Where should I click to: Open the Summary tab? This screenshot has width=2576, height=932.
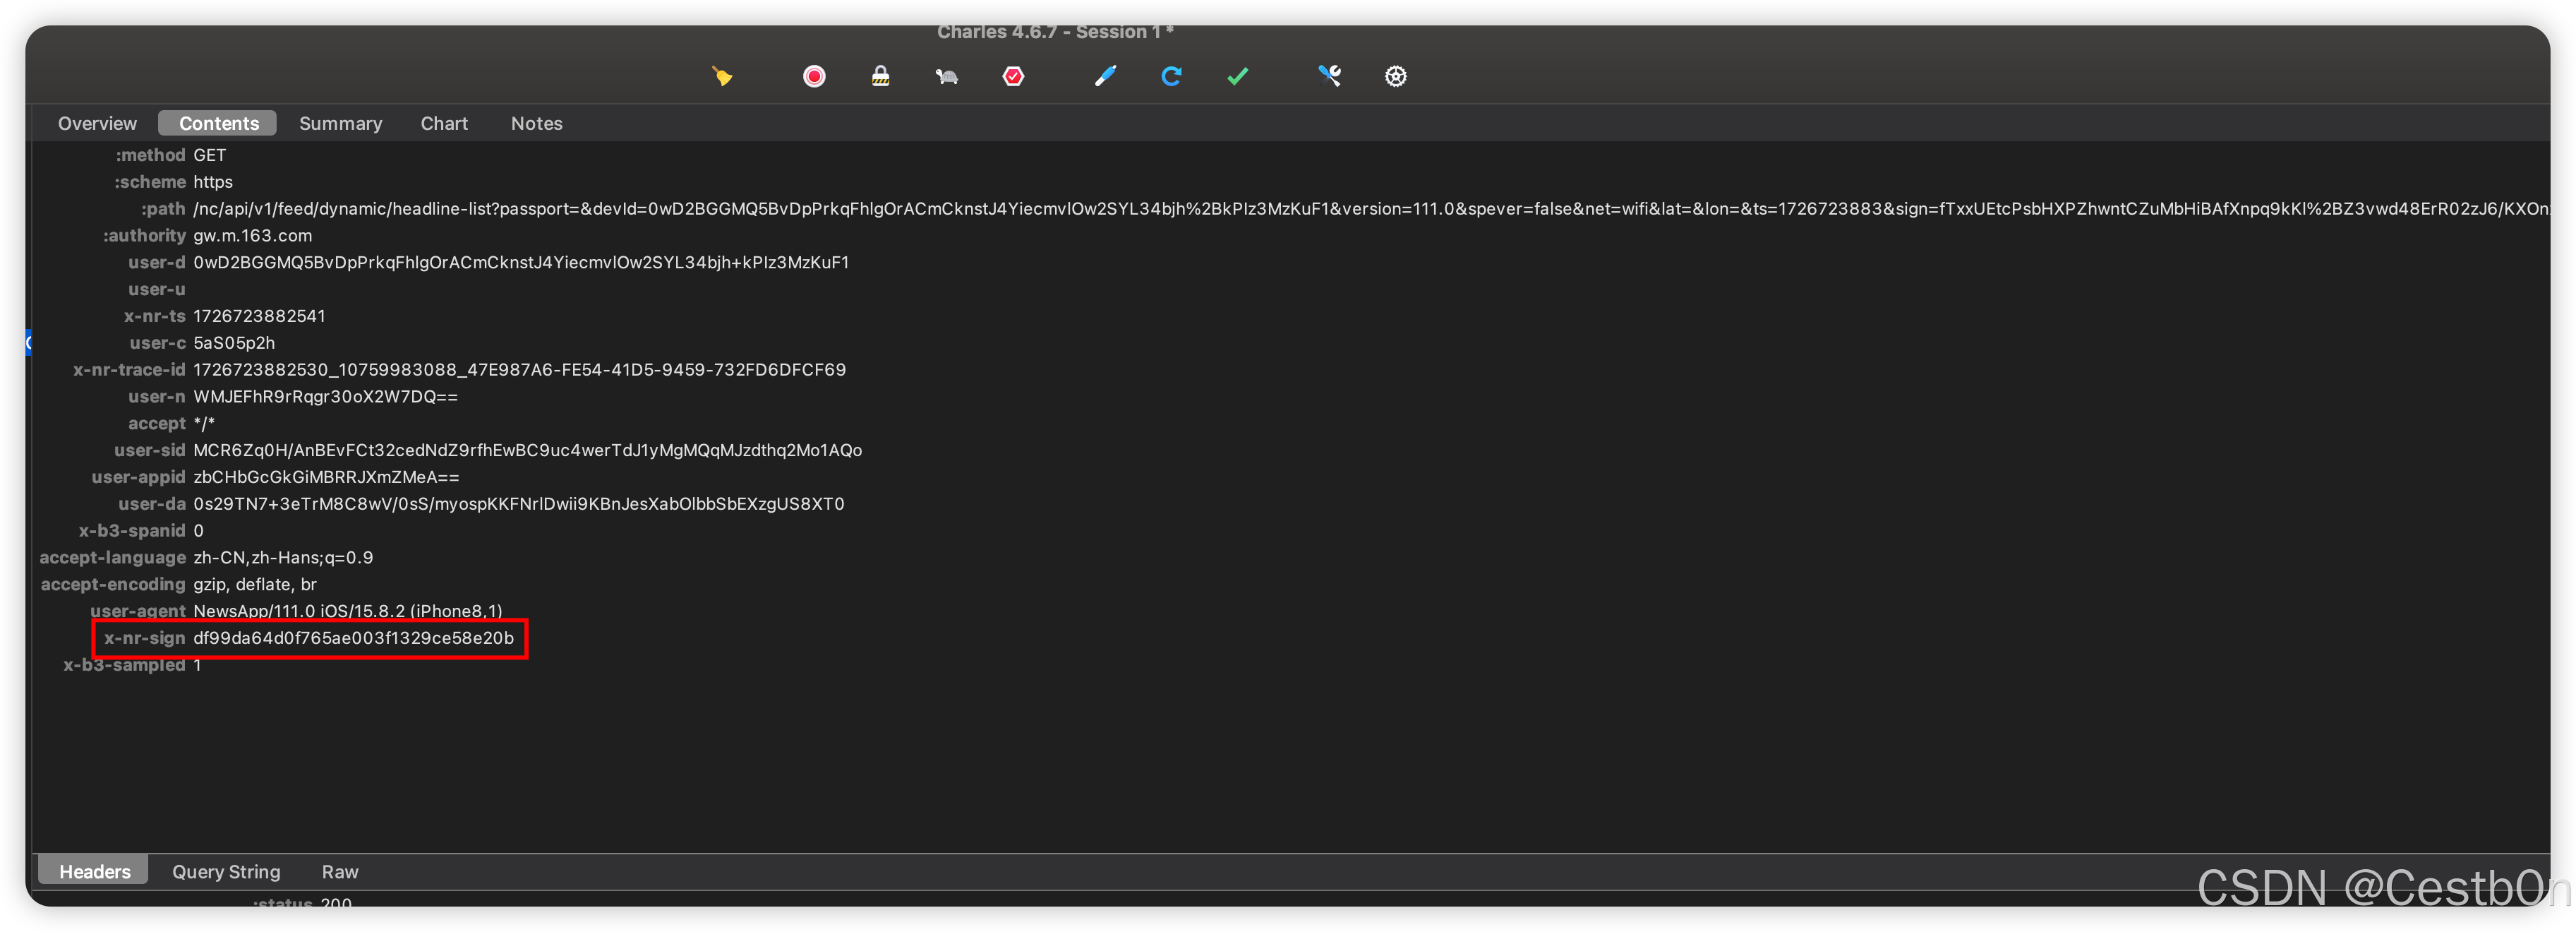(x=340, y=123)
